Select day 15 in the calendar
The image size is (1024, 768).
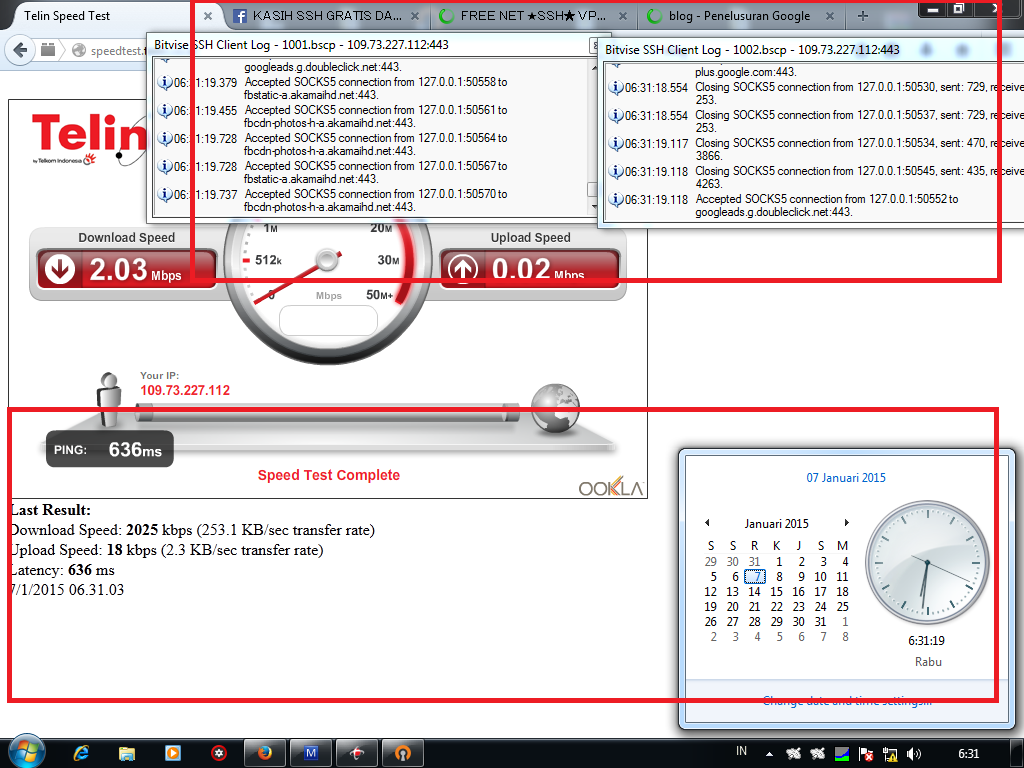click(x=776, y=592)
